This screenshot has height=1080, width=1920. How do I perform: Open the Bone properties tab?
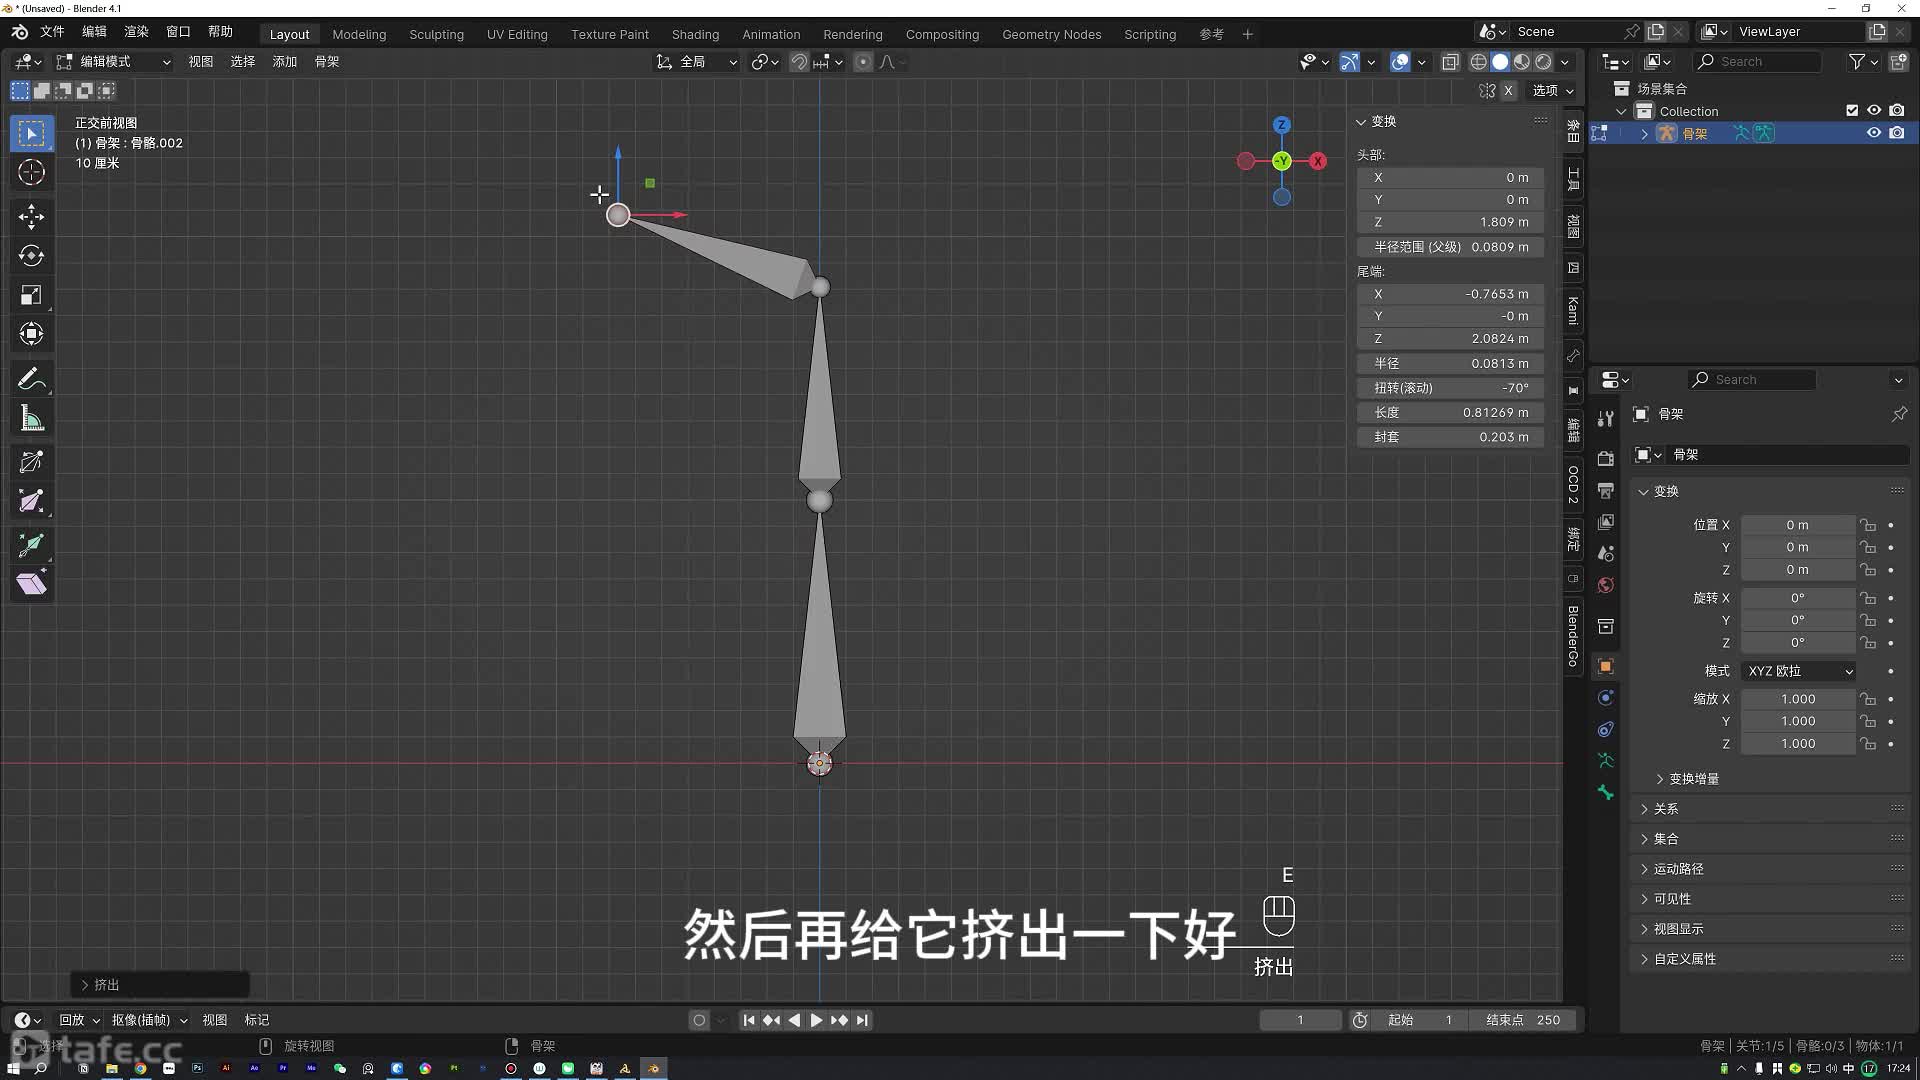(1605, 793)
